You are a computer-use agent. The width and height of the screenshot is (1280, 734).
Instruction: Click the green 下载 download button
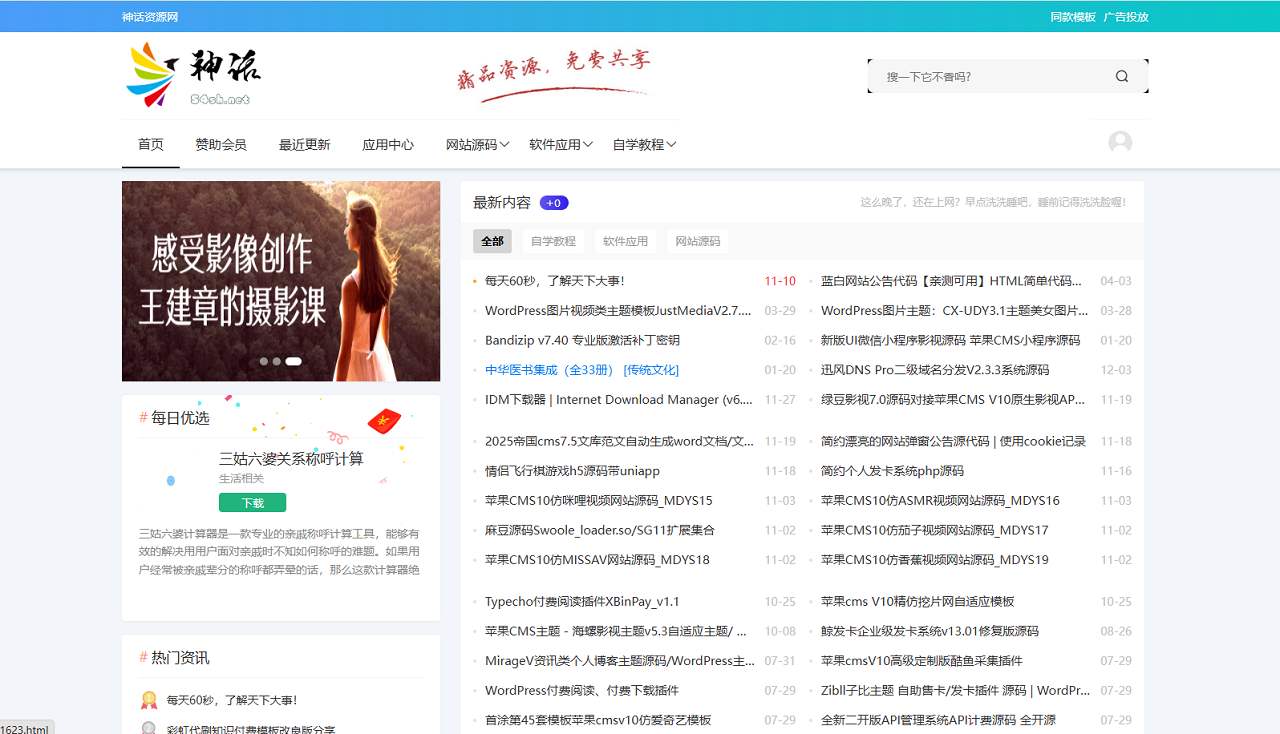[x=252, y=502]
